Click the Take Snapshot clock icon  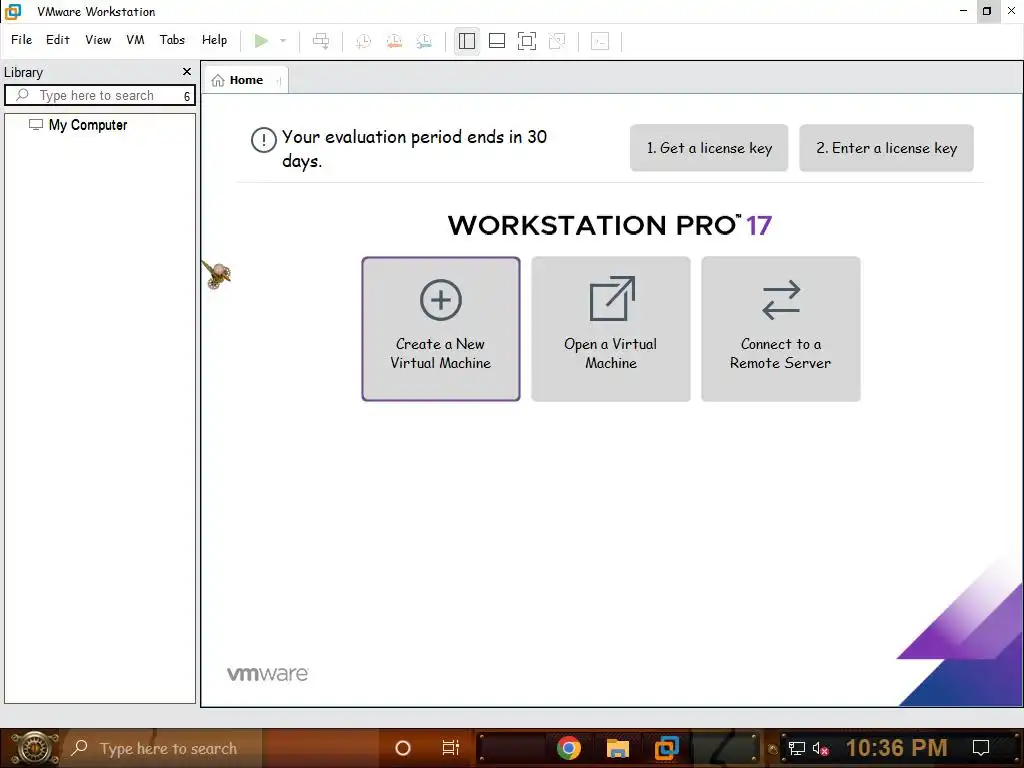click(x=364, y=41)
